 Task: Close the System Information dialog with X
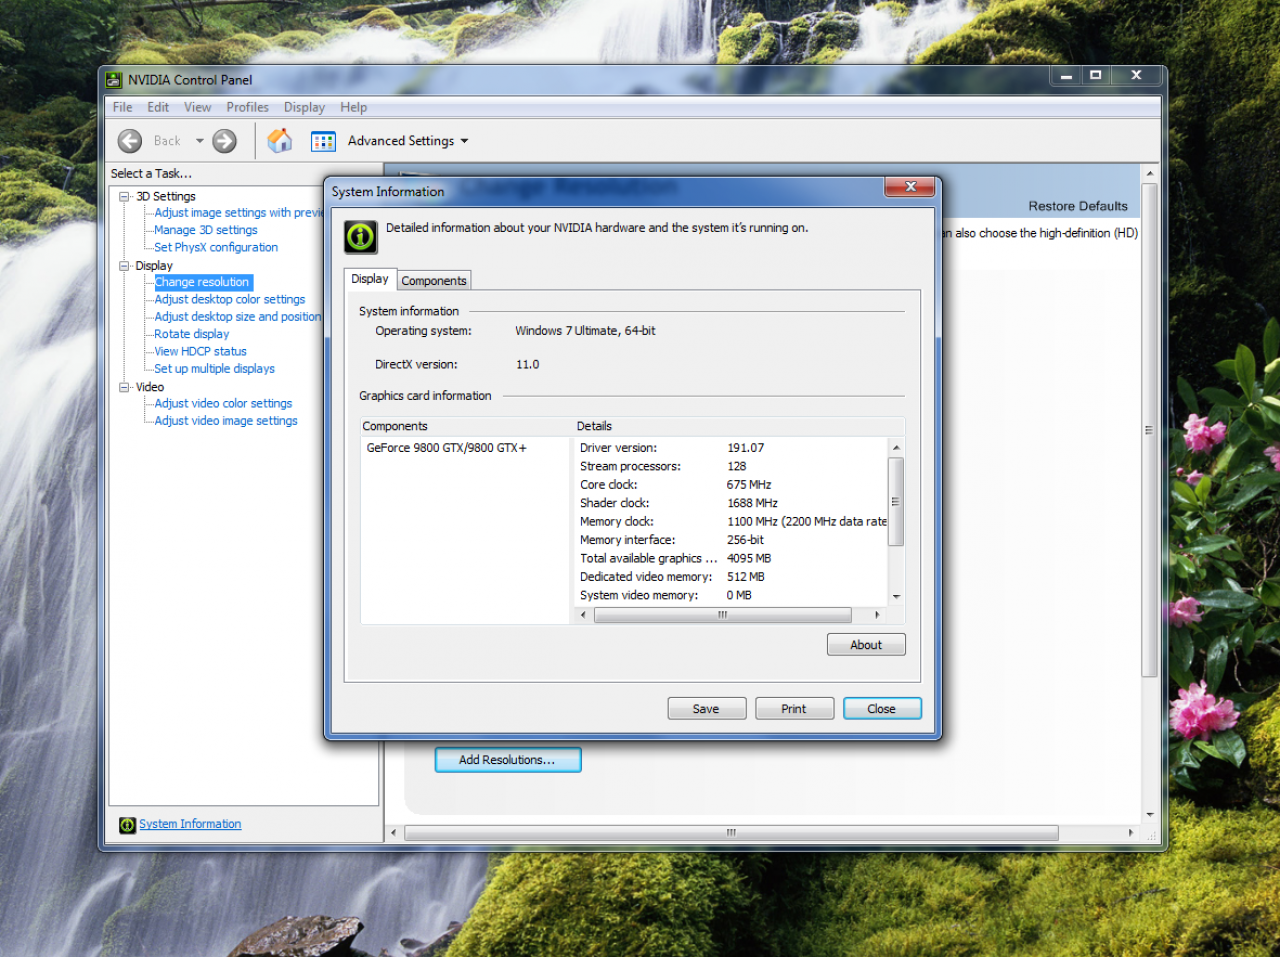coord(910,187)
